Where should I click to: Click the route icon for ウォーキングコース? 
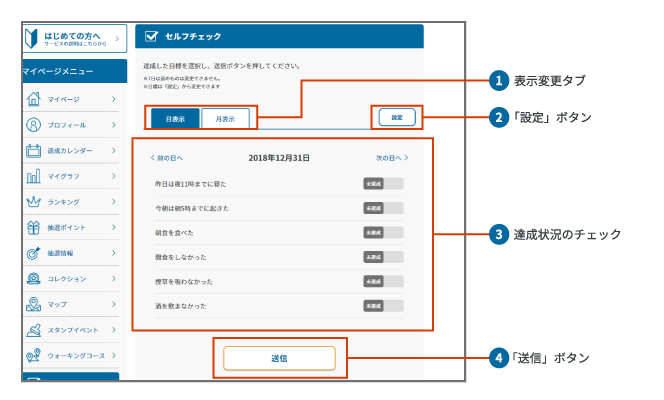(x=33, y=356)
